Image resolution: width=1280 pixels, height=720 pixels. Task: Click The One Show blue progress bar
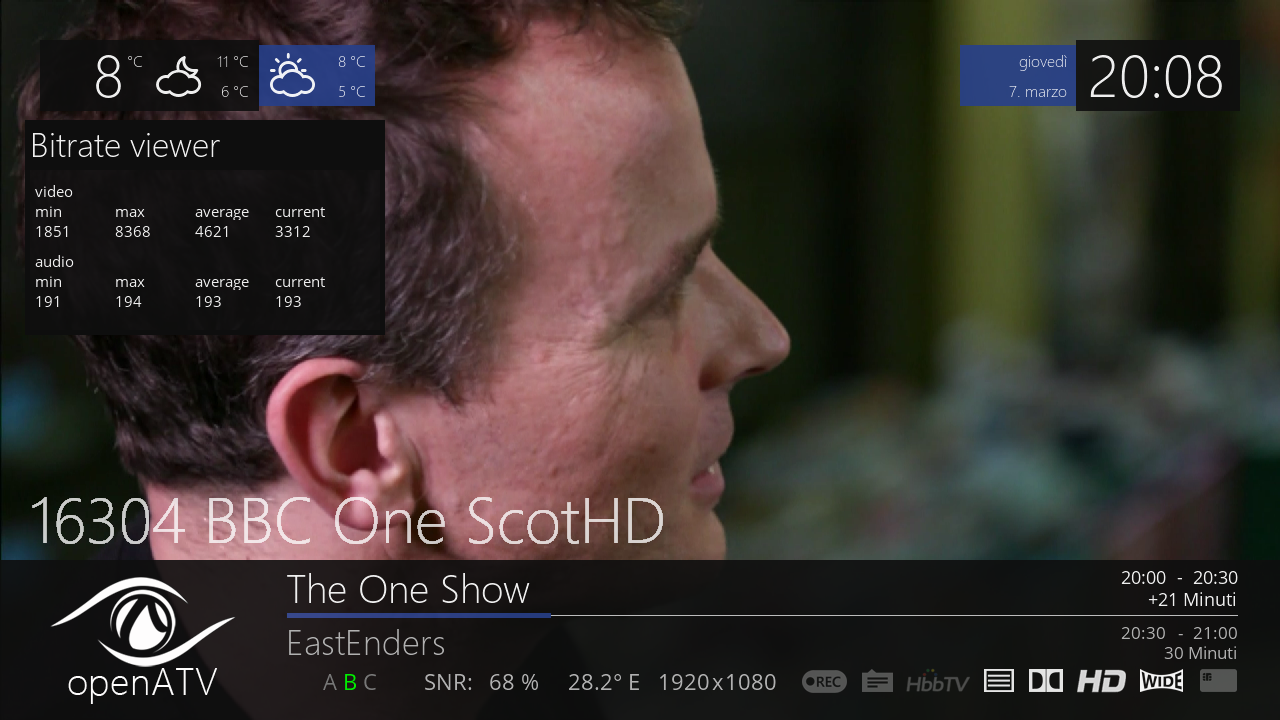tap(418, 615)
